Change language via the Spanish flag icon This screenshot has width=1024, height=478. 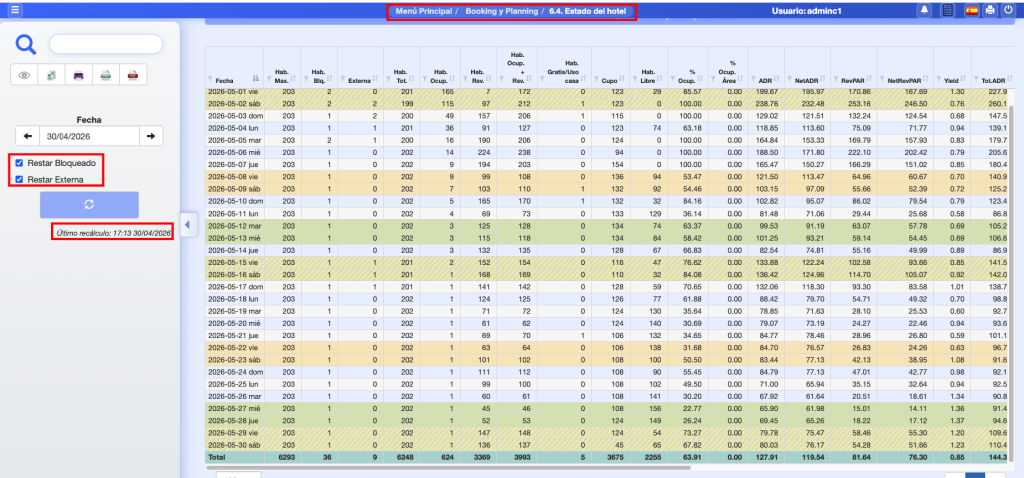[x=972, y=10]
